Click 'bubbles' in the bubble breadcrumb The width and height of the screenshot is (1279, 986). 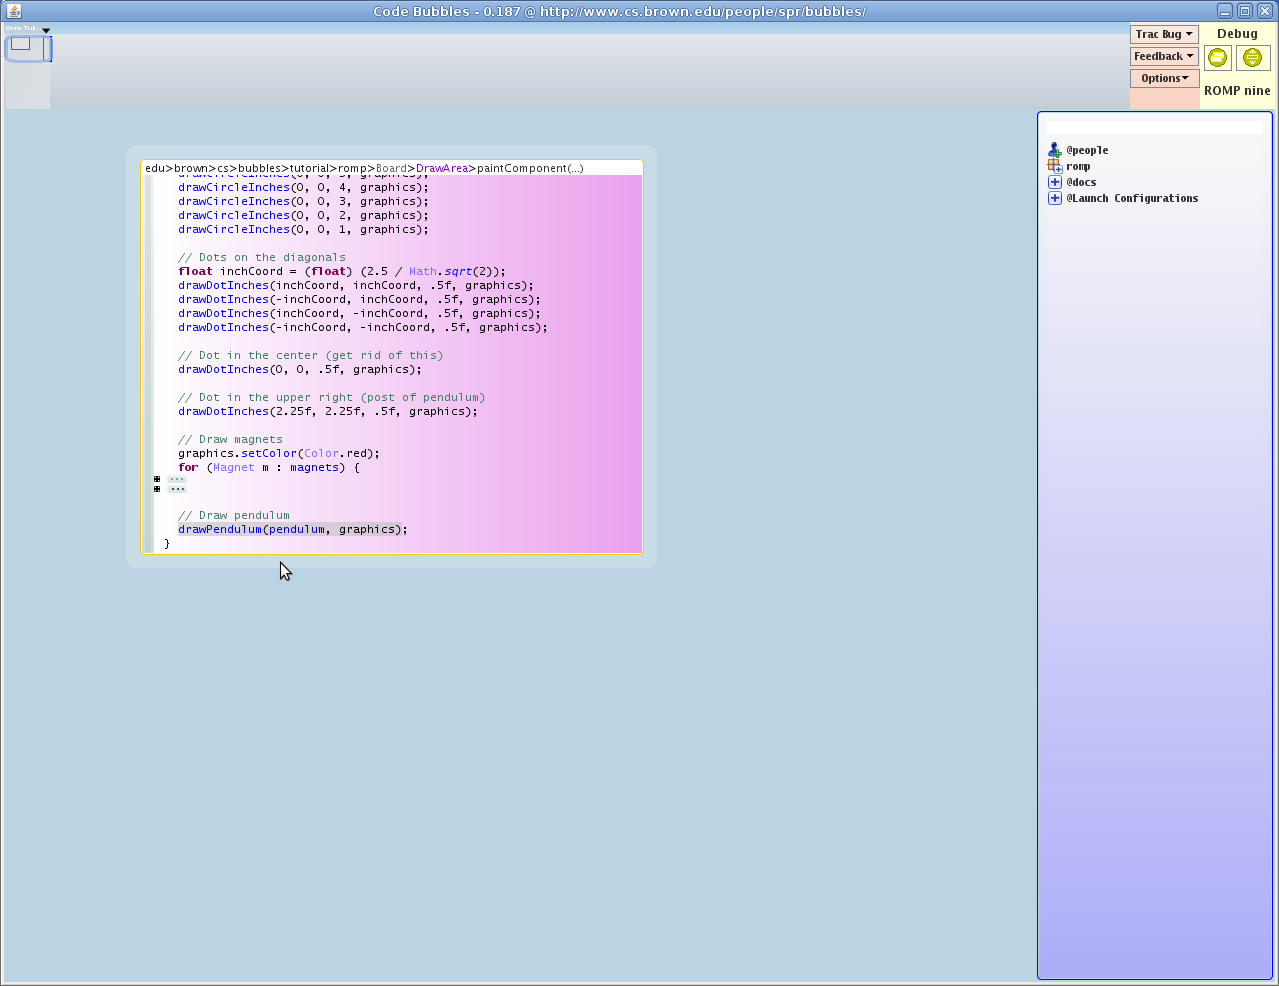(259, 168)
